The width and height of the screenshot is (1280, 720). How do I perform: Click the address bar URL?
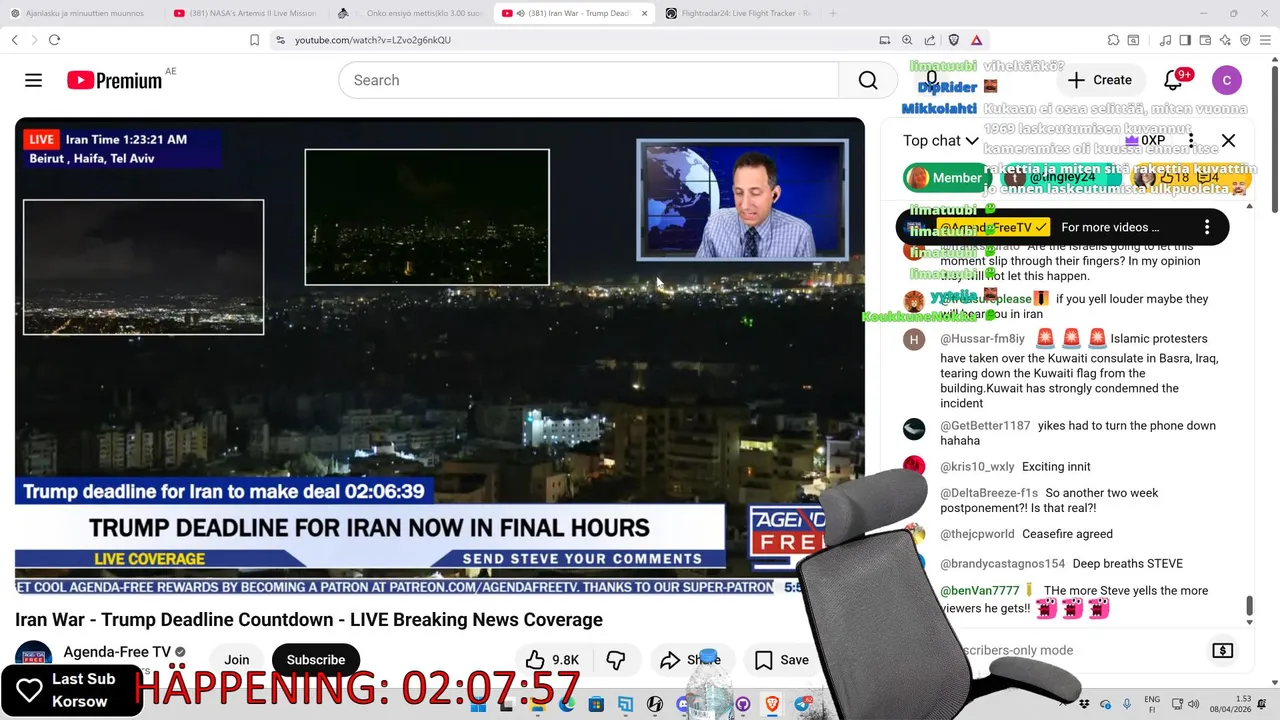[x=373, y=40]
